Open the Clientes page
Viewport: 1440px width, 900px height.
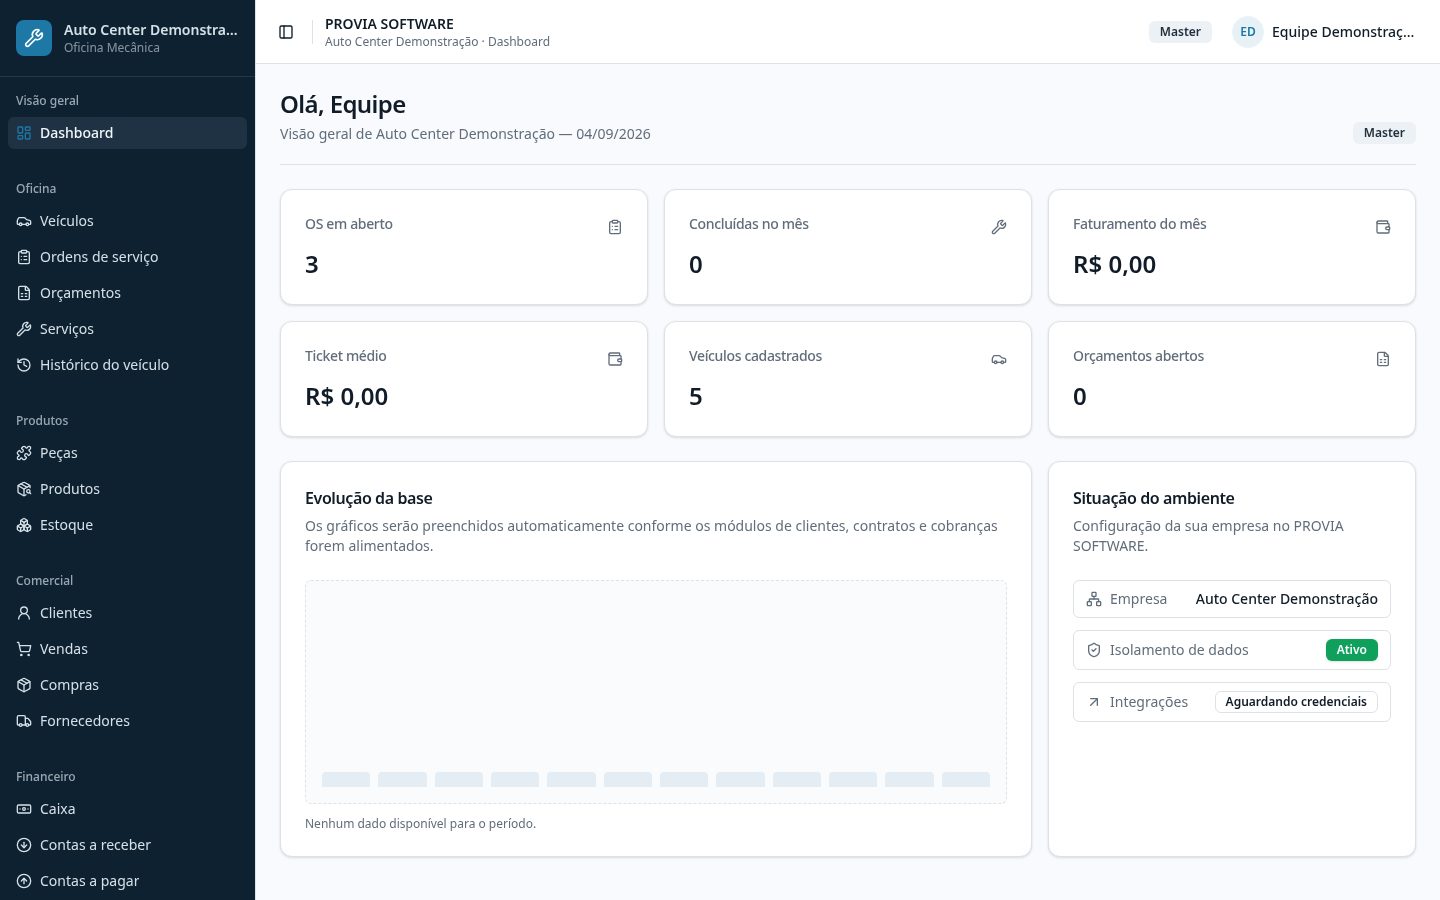(x=127, y=613)
